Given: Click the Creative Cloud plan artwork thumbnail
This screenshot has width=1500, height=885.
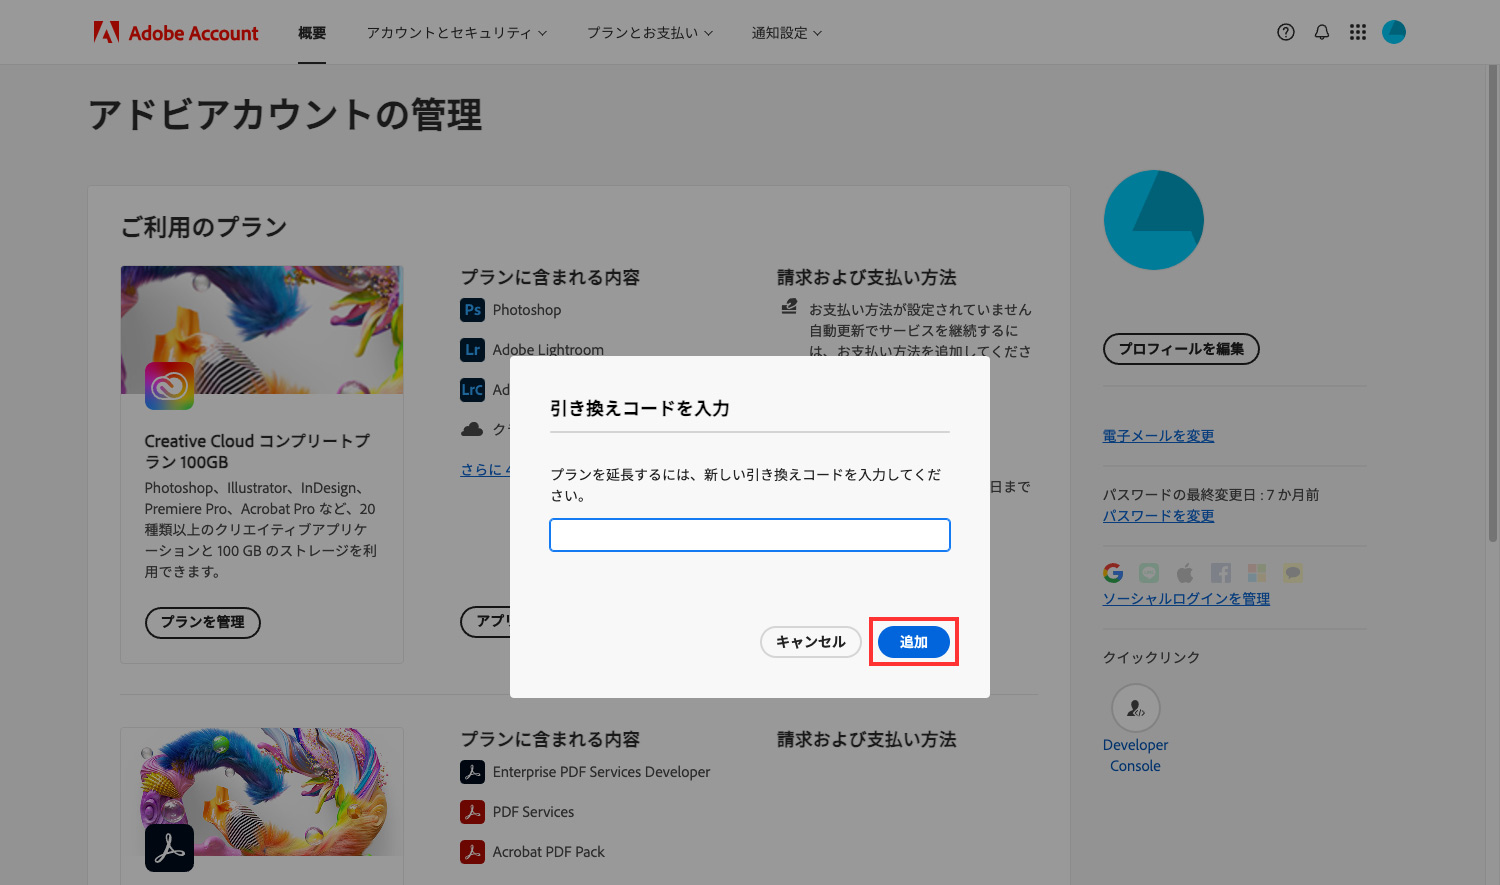Looking at the screenshot, I should [x=262, y=329].
